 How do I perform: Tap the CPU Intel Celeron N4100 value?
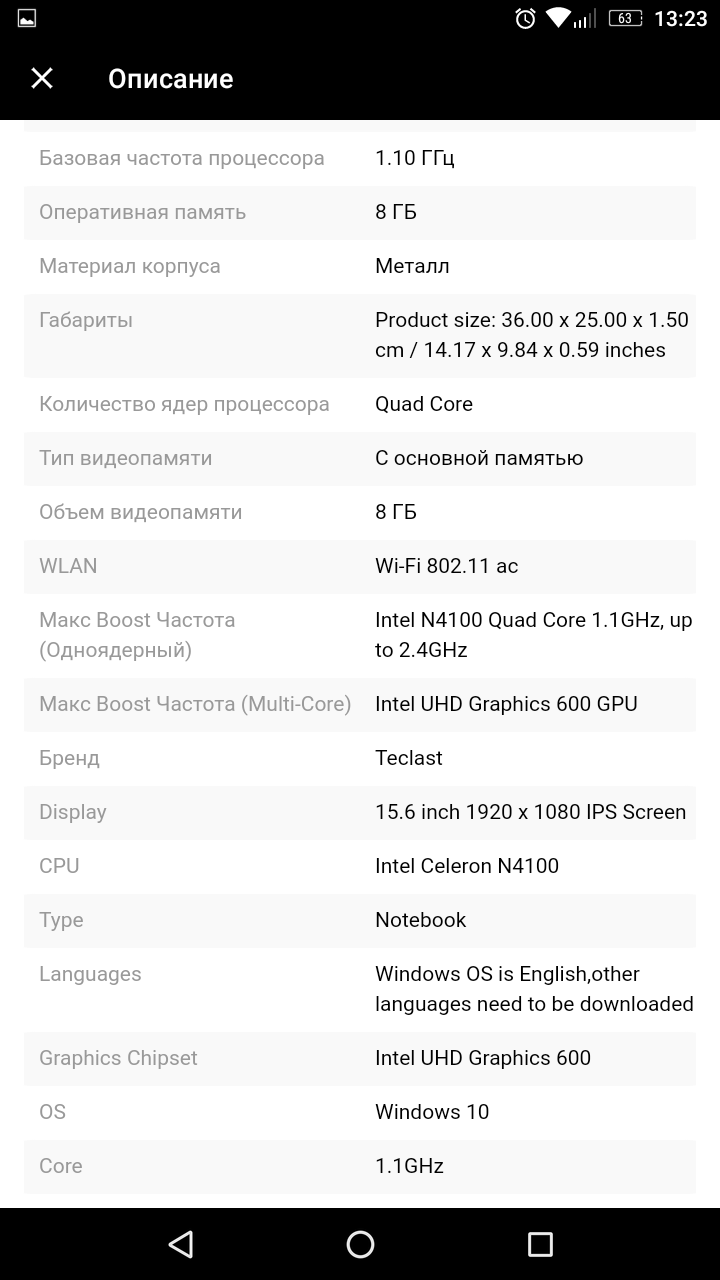pos(467,866)
